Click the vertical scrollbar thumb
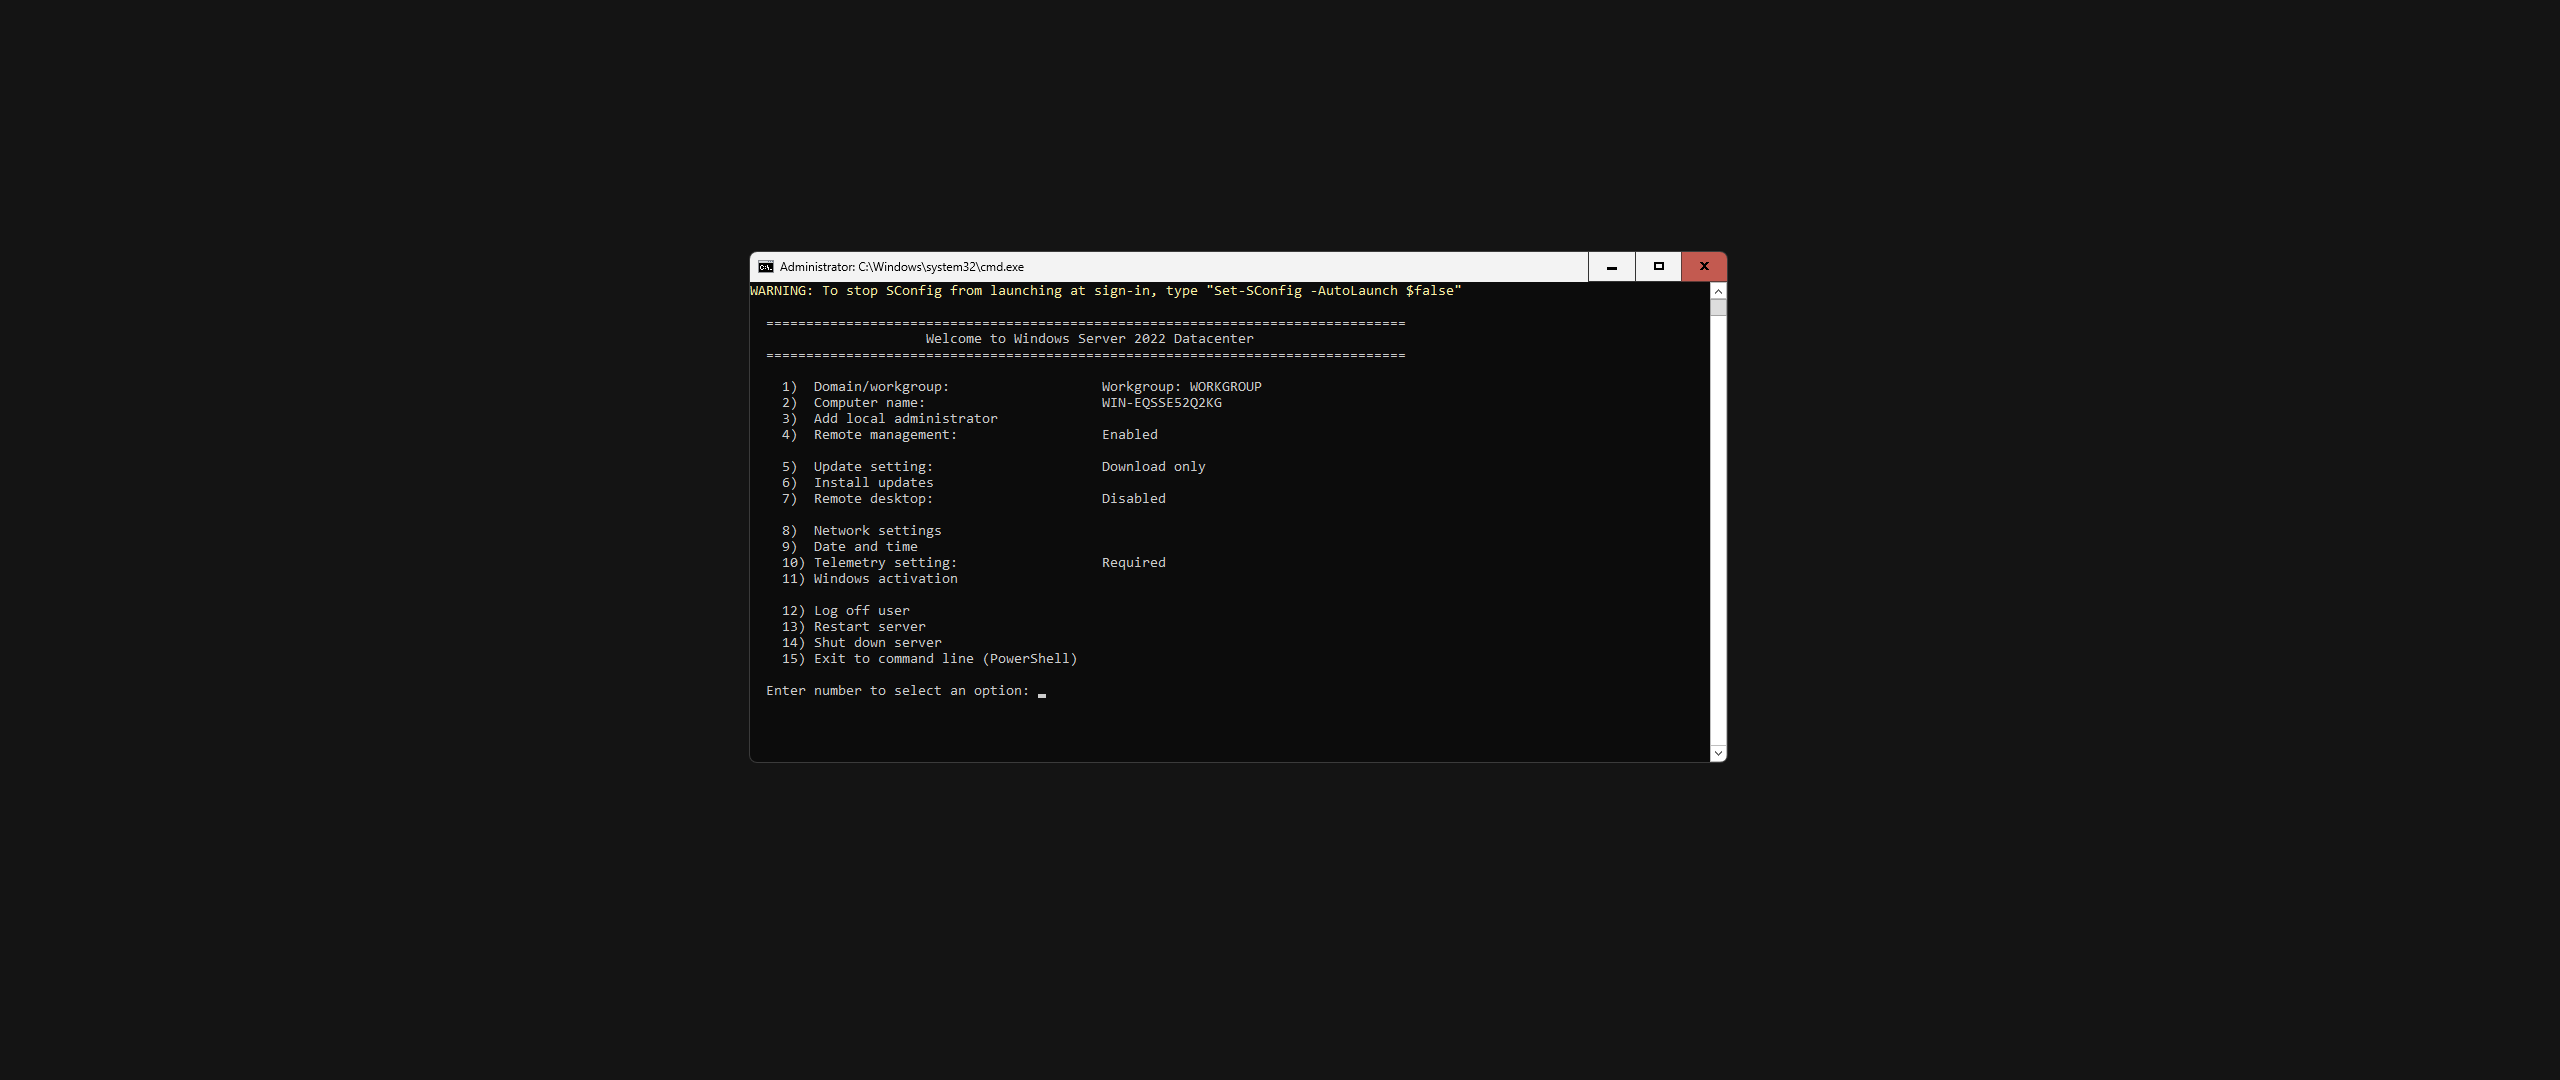The width and height of the screenshot is (2560, 1080). point(1718,308)
